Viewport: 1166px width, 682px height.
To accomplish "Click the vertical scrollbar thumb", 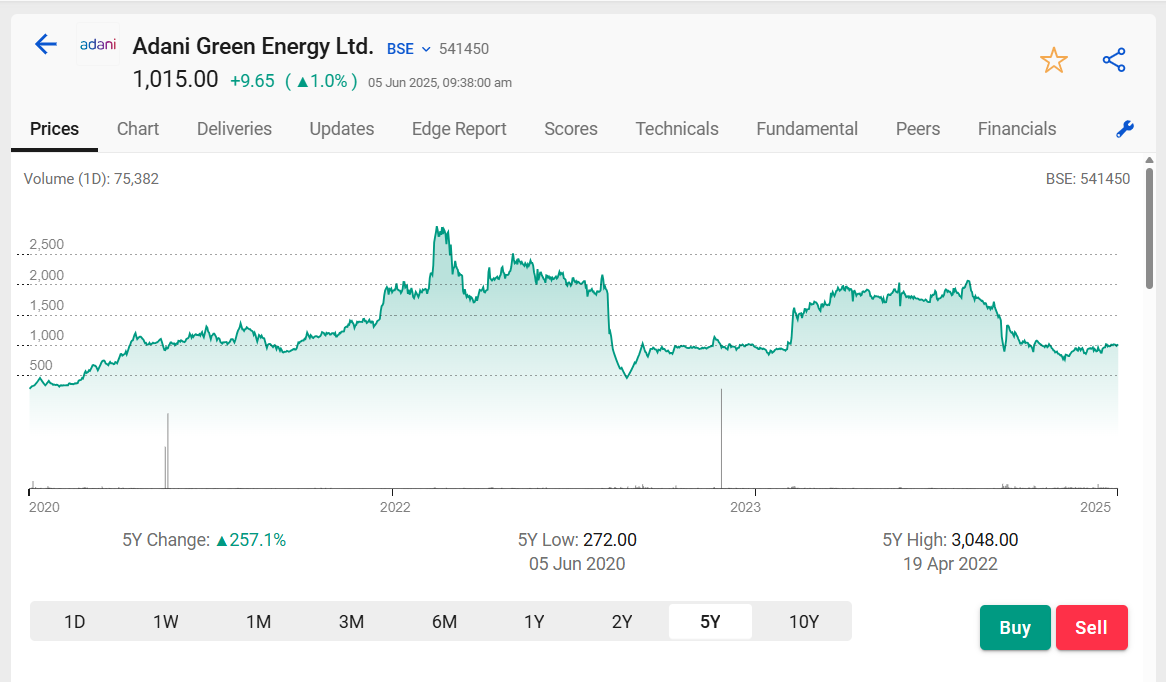I will pyautogui.click(x=1150, y=228).
